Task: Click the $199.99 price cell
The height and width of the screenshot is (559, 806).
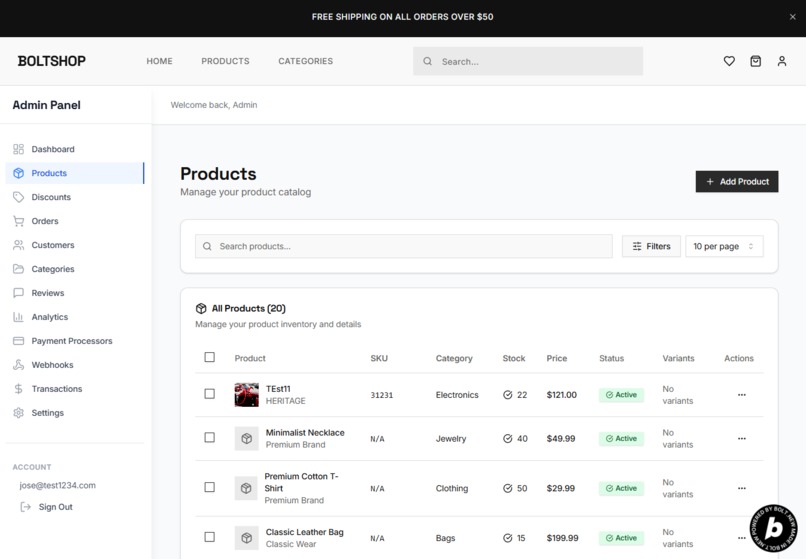Action: coord(562,538)
